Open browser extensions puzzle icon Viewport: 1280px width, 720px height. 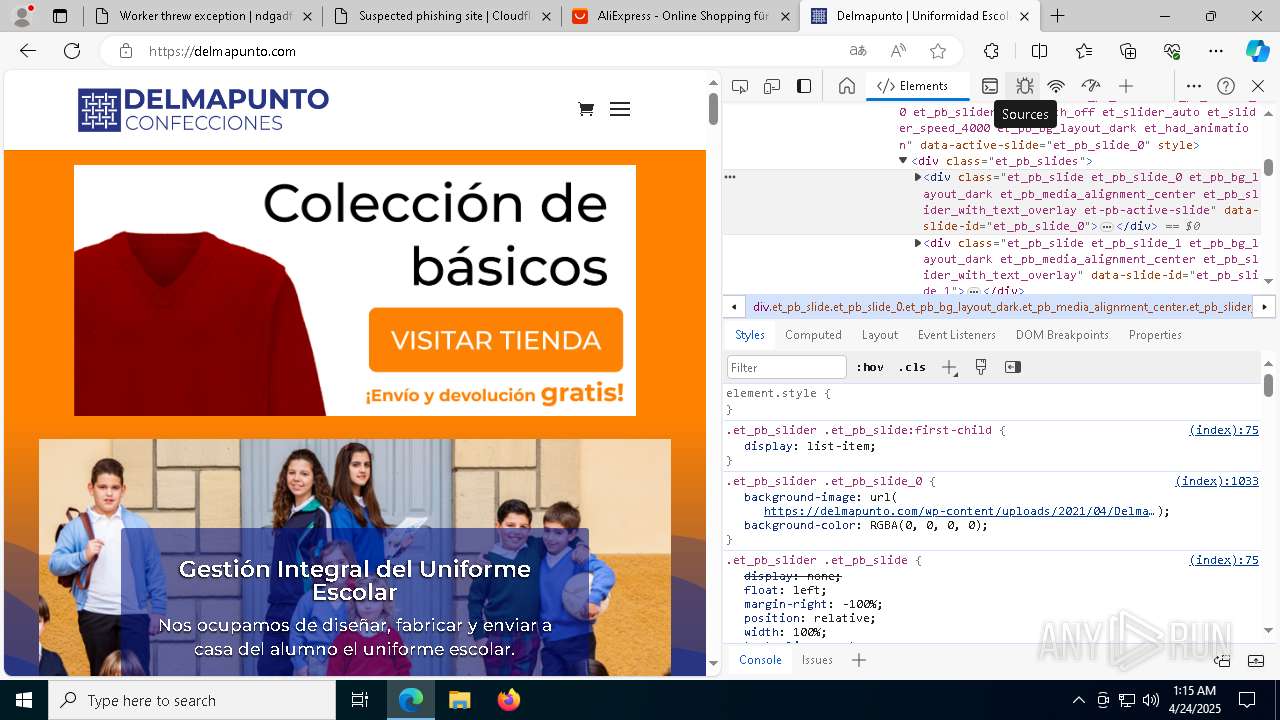click(991, 51)
